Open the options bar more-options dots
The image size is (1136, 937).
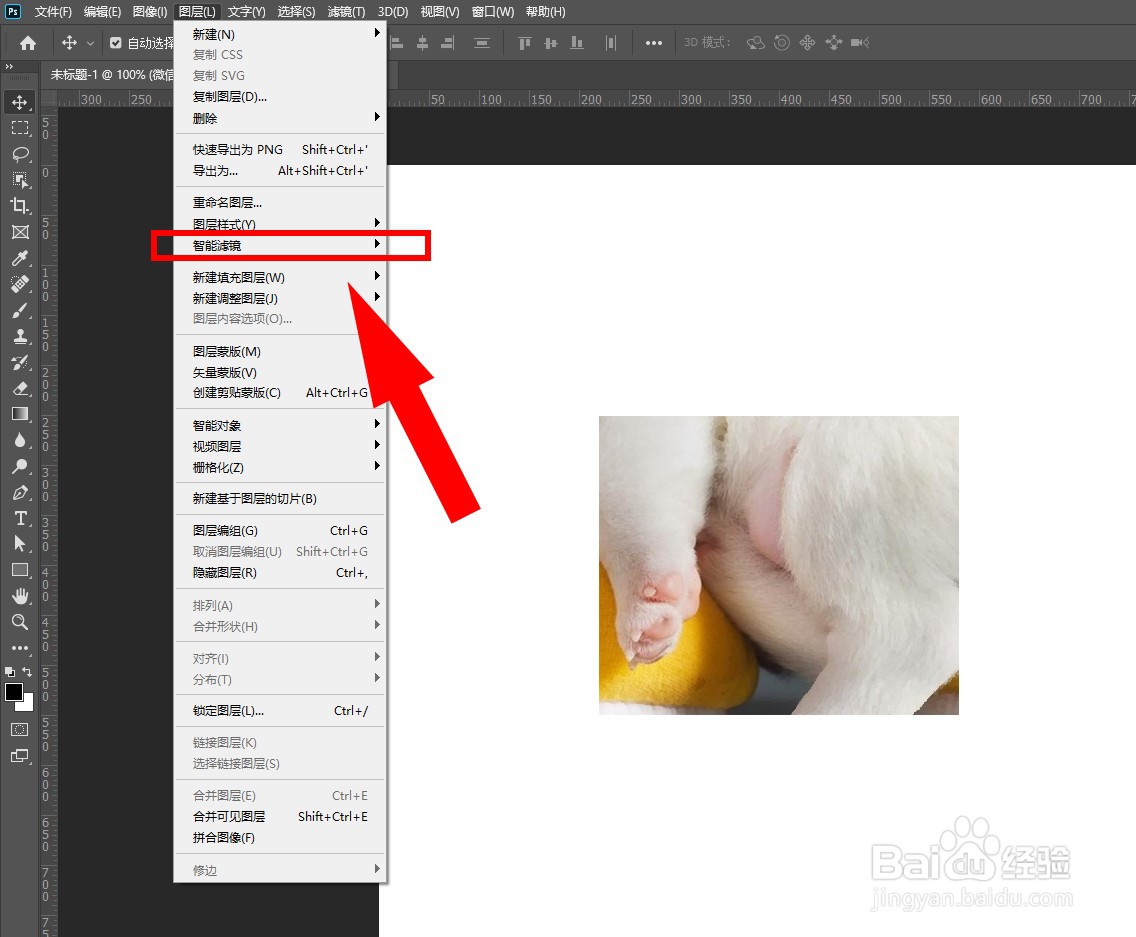[x=653, y=43]
